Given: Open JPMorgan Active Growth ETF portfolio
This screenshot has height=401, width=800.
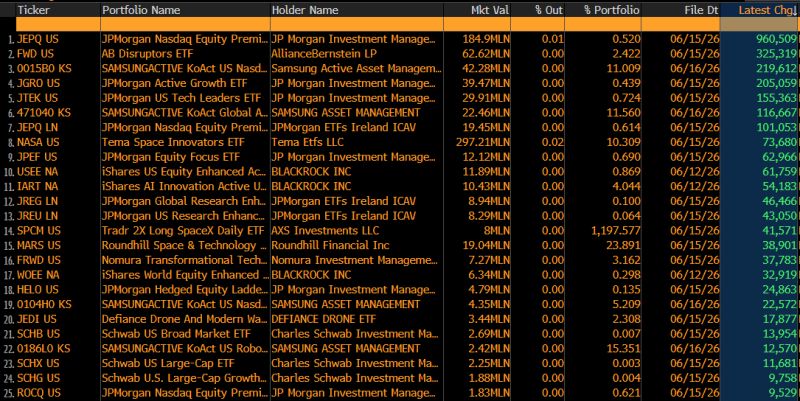Looking at the screenshot, I should click(174, 83).
